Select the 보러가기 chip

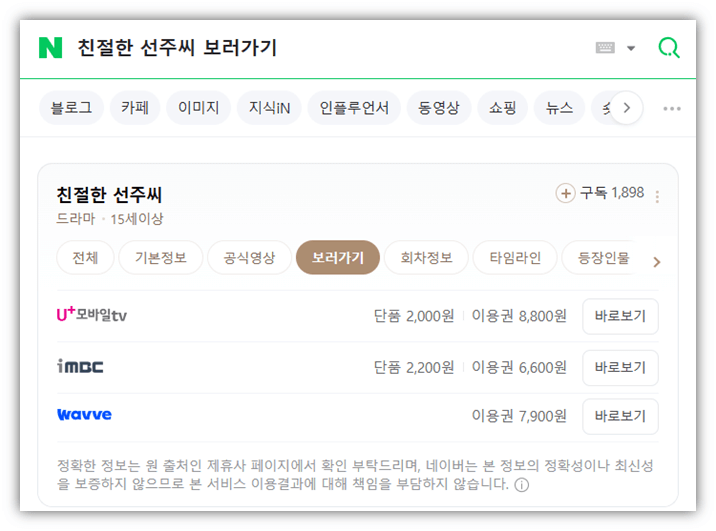click(x=338, y=258)
